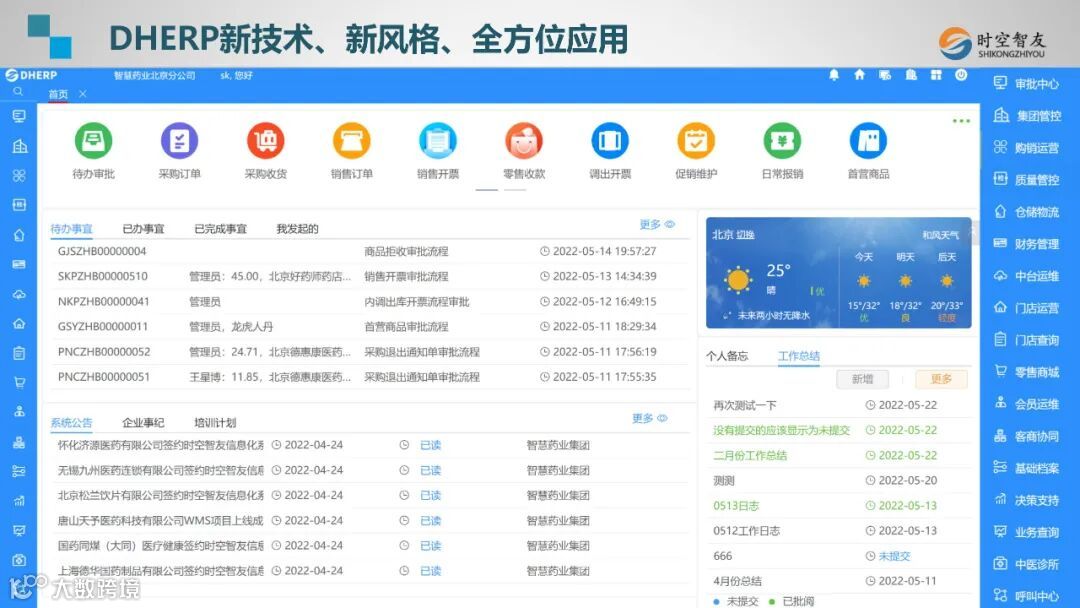Click the 日常报销 shortcut icon
This screenshot has height=608, width=1080.
coord(782,140)
